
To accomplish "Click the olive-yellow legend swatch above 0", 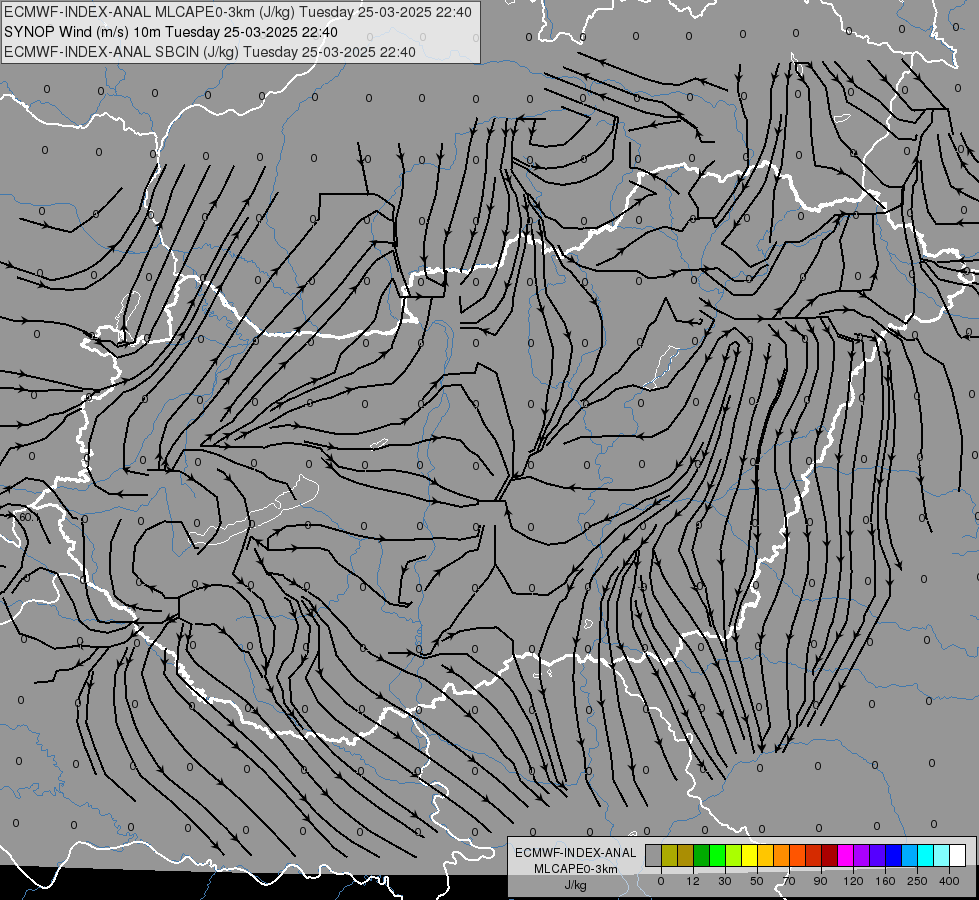I will pyautogui.click(x=669, y=855).
